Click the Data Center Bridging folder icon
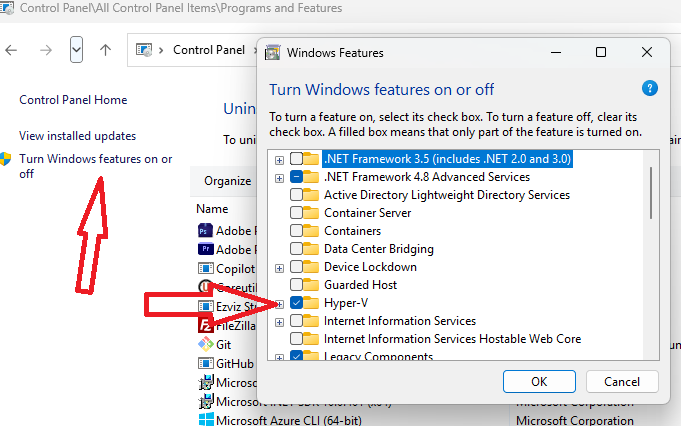Screen dimensions: 681x426 point(311,248)
